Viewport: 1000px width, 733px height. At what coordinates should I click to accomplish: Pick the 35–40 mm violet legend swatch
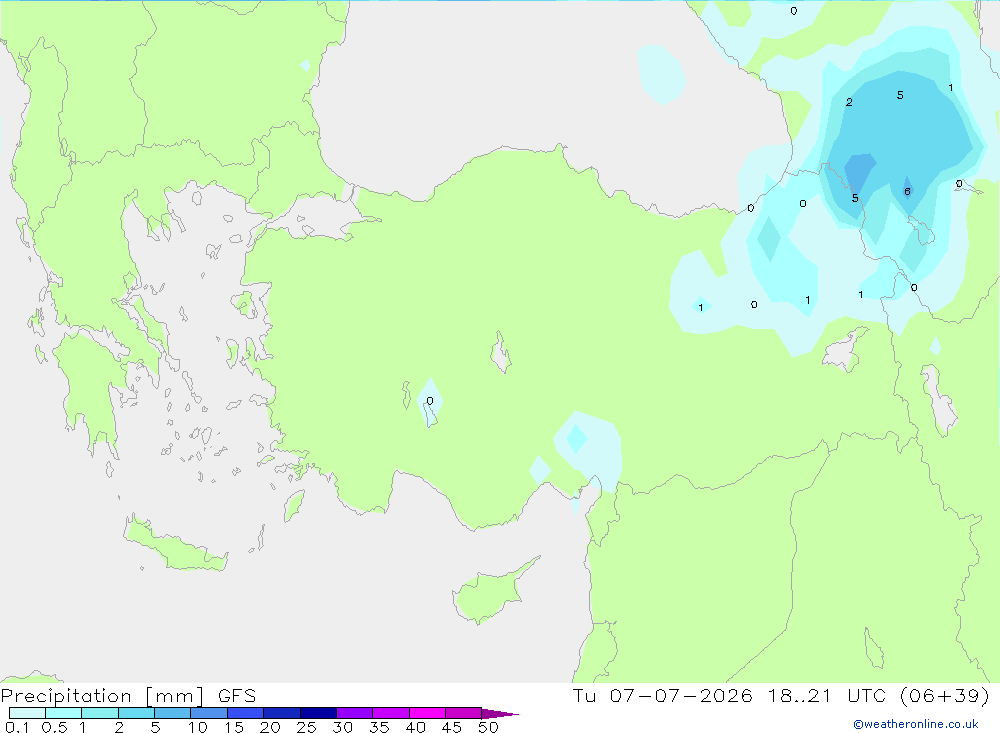click(391, 713)
